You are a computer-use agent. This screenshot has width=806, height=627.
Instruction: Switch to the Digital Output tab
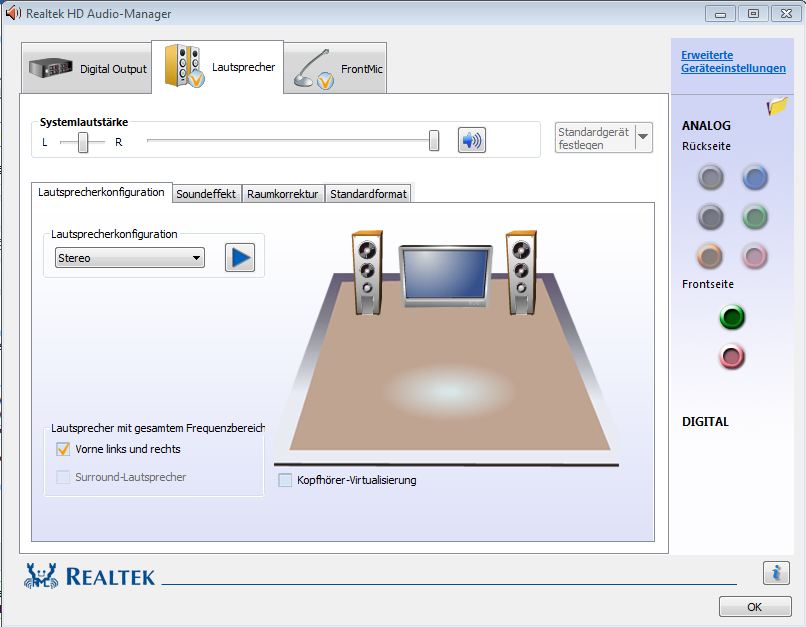pos(87,68)
